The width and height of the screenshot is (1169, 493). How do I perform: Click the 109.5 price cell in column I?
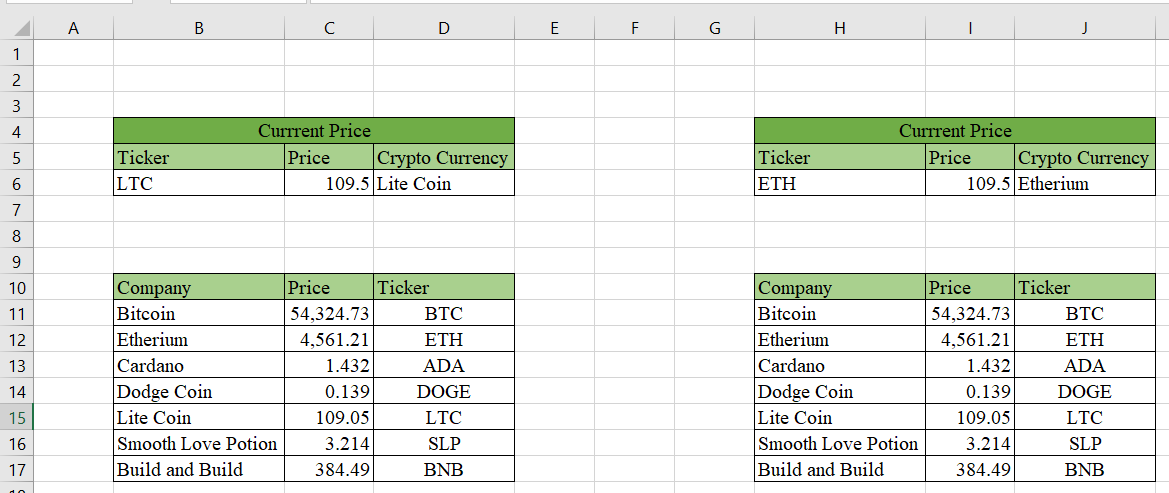969,184
